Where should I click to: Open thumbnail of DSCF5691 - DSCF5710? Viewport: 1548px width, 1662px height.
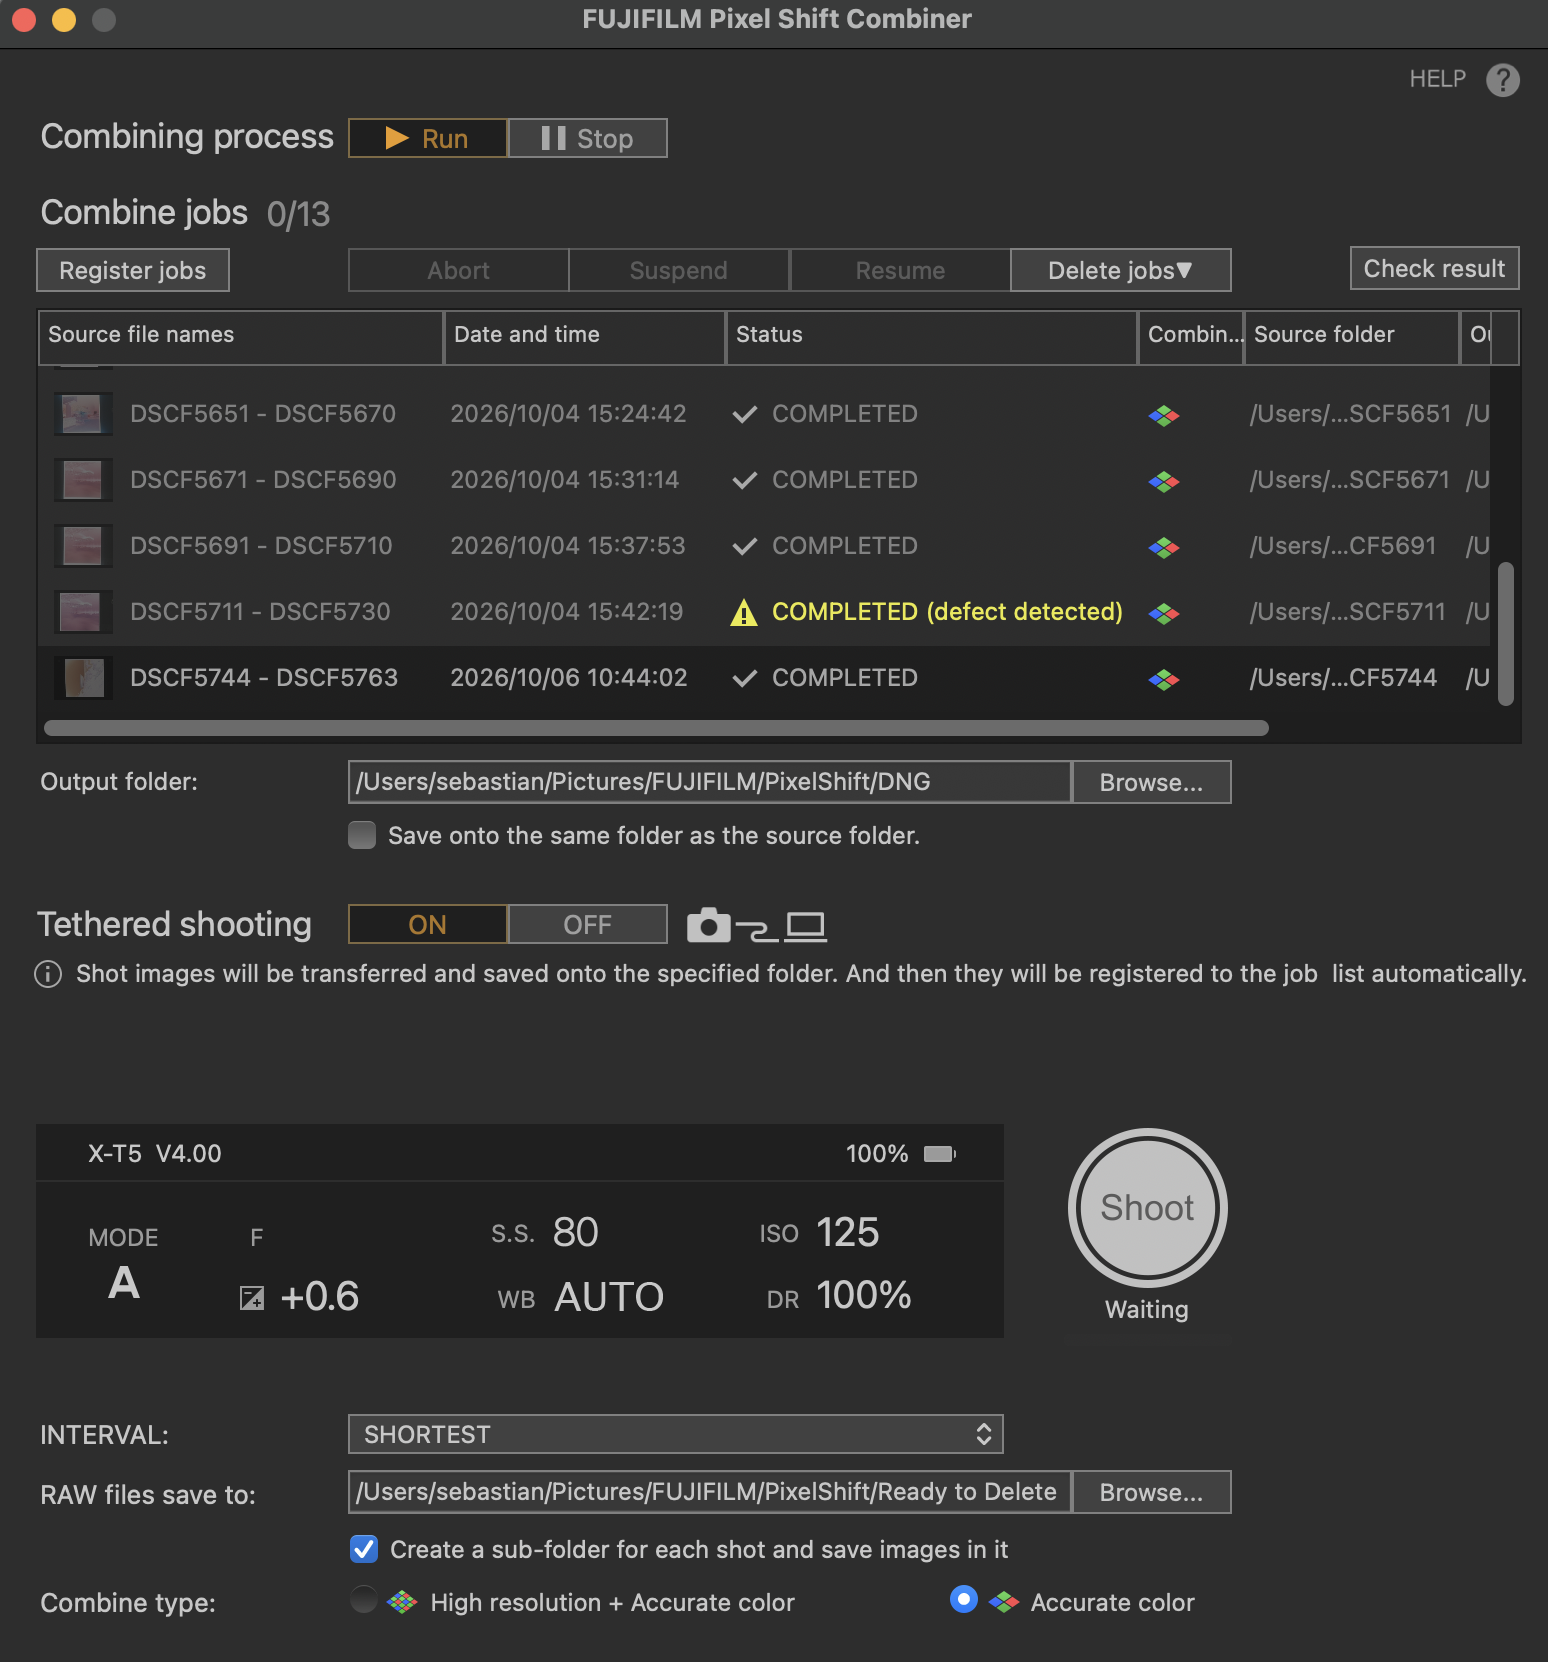(x=82, y=546)
